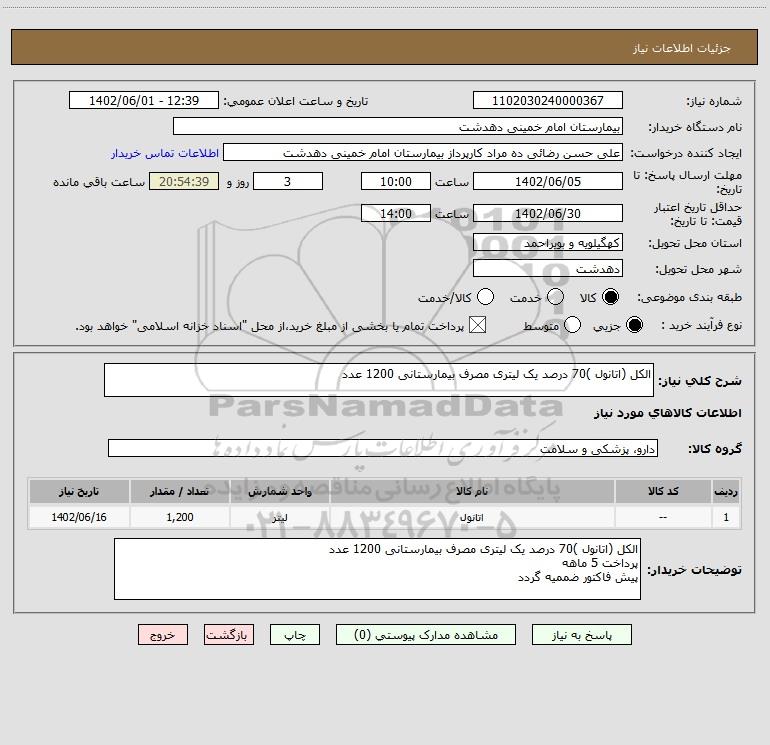Click the چاپ print button
Image resolution: width=770 pixels, height=745 pixels.
(x=295, y=635)
